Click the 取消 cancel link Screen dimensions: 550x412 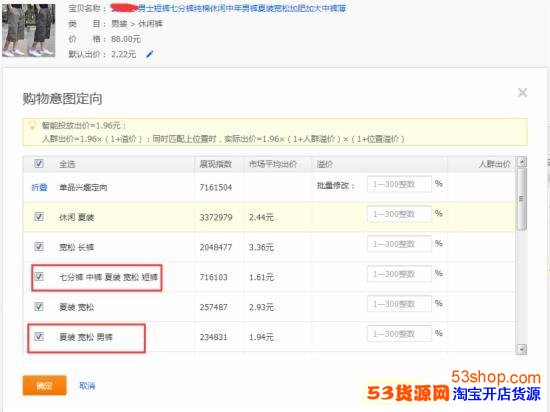[87, 386]
